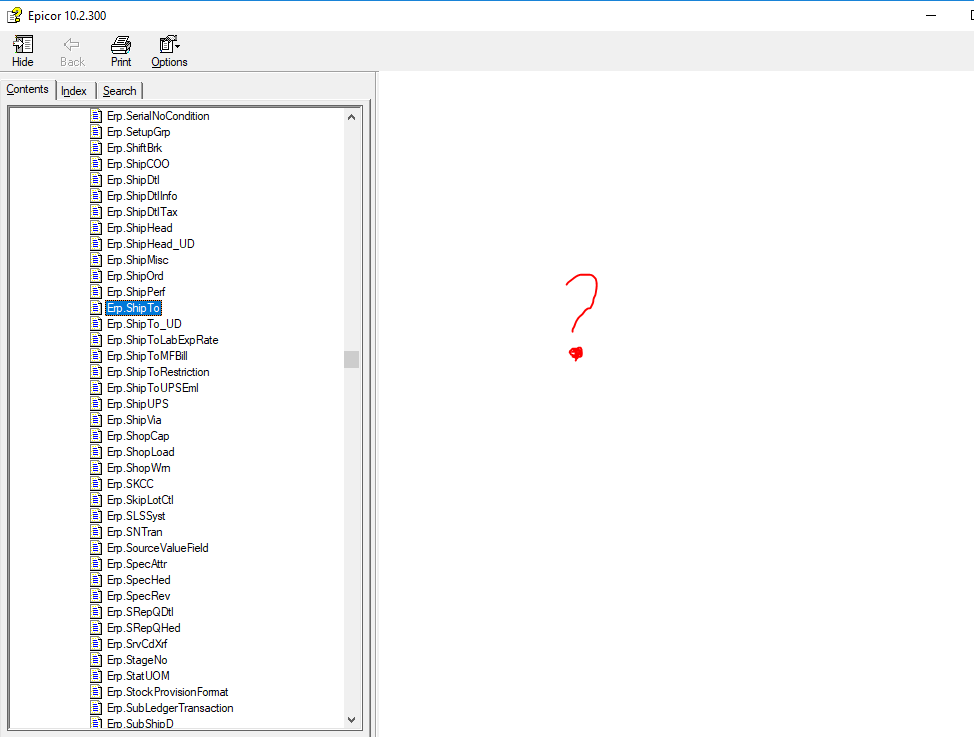The image size is (974, 737).
Task: Click page icon beside Erp.ShipDtlInfo
Action: pyautogui.click(x=96, y=196)
